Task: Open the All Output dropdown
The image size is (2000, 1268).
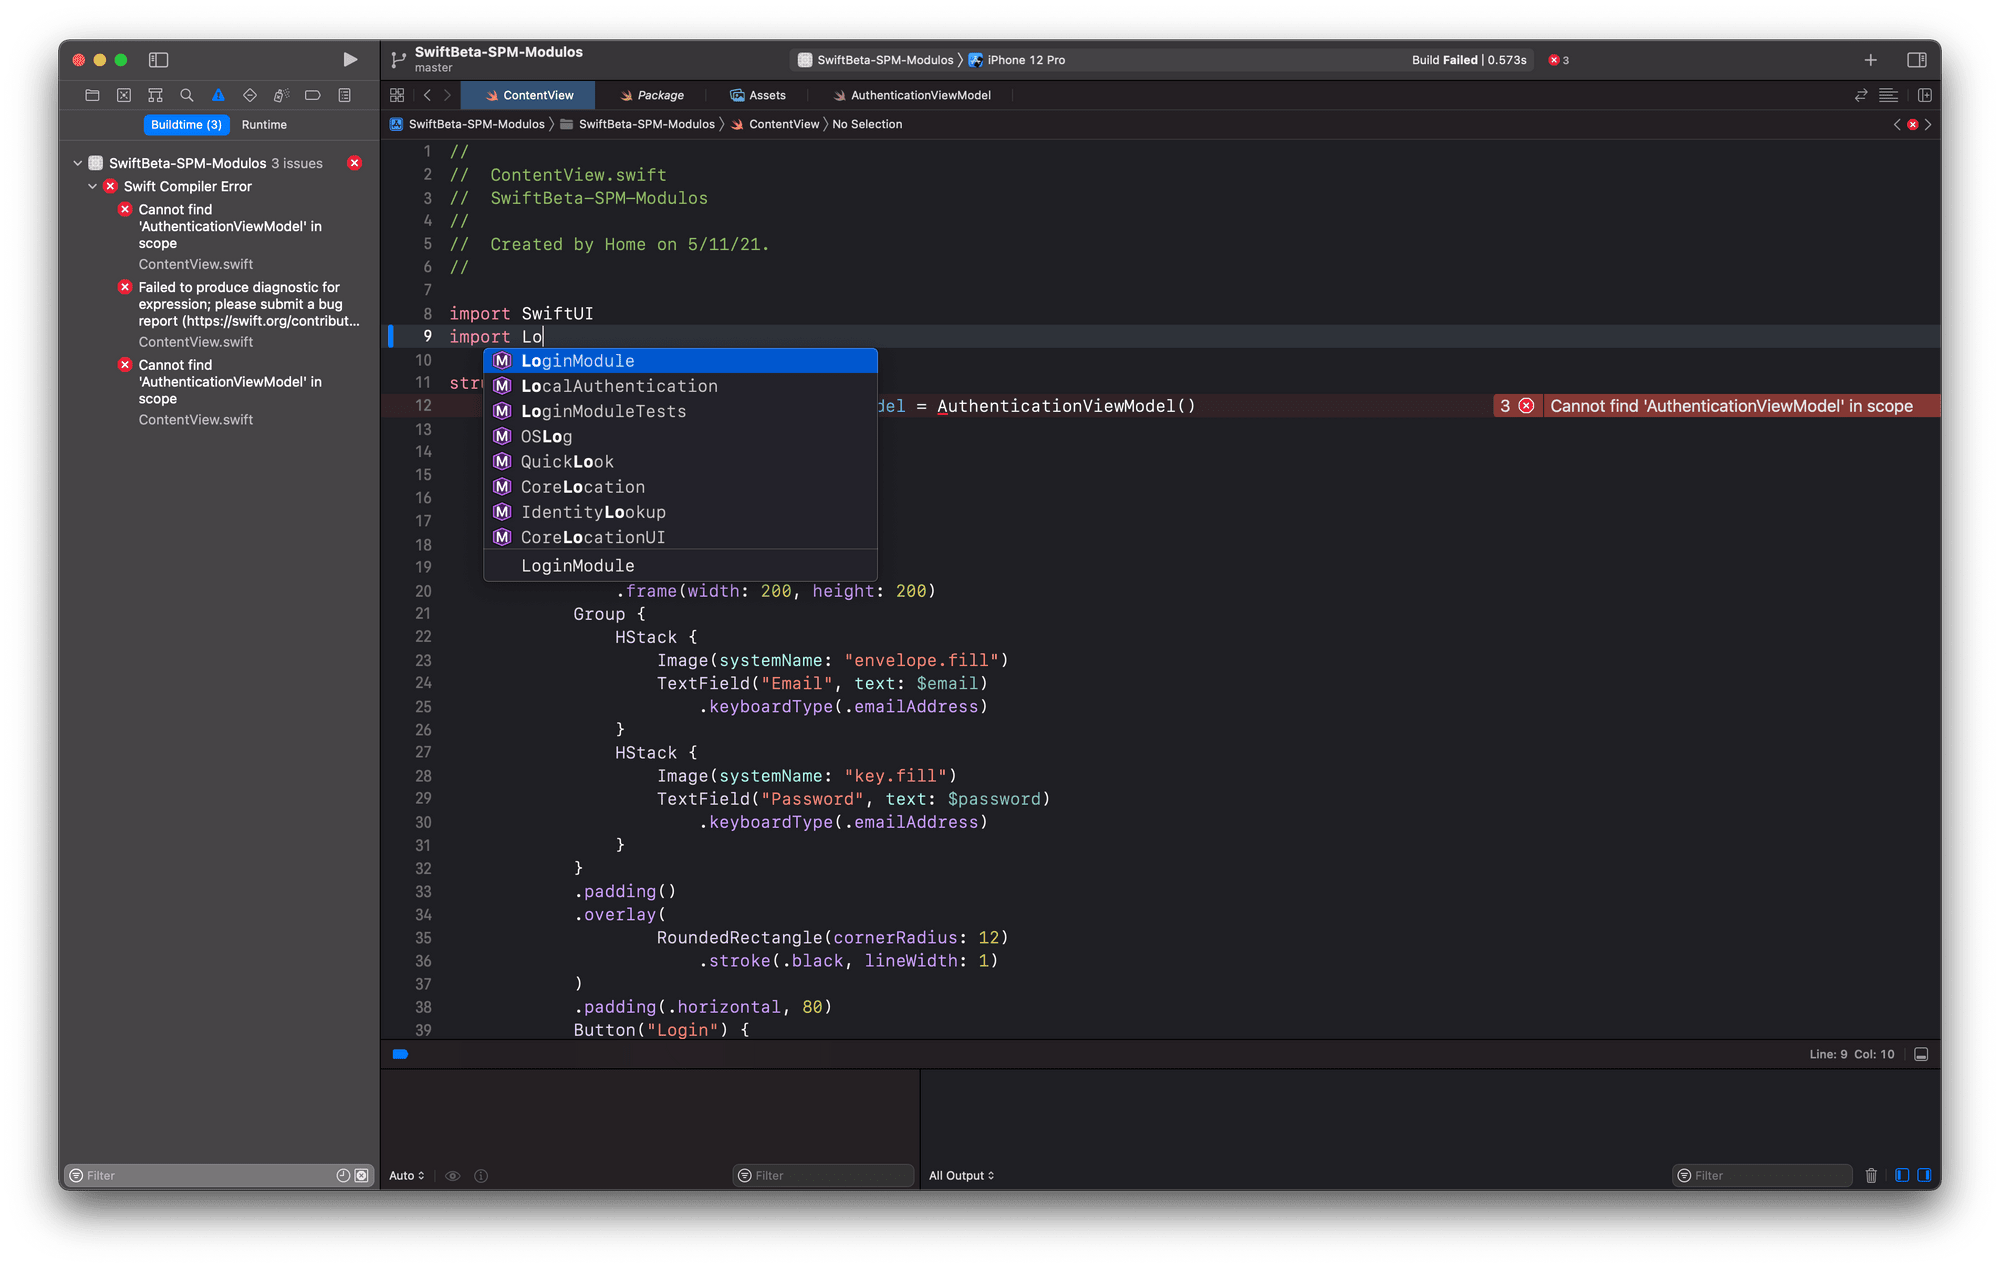Action: click(x=961, y=1176)
